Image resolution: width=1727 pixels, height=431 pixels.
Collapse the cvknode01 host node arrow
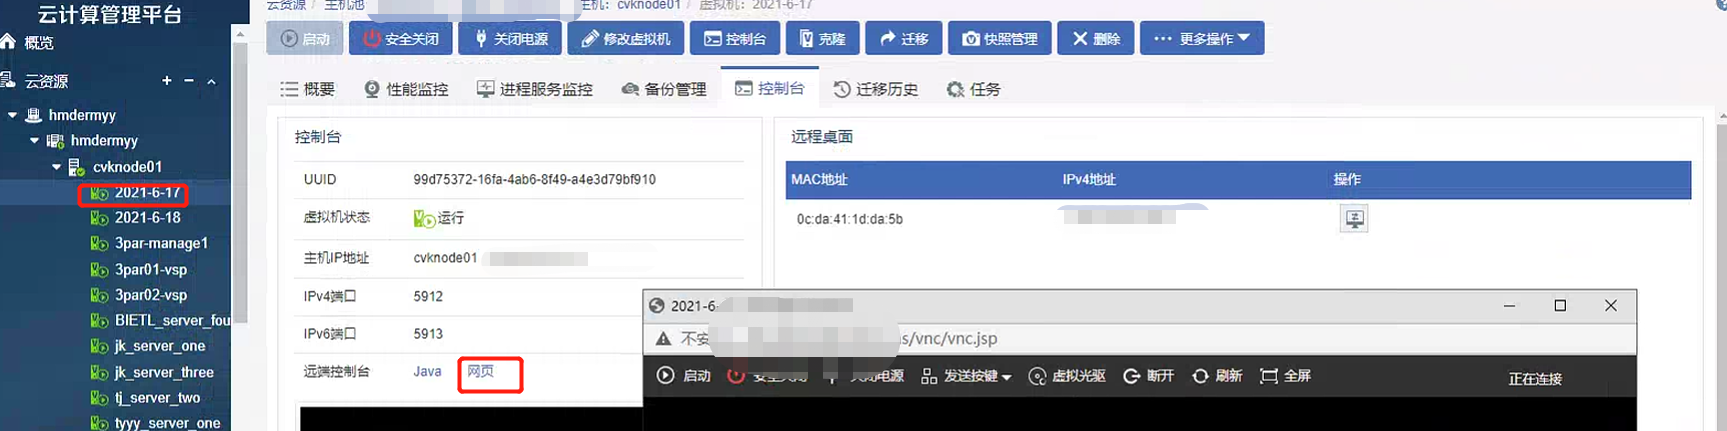[56, 167]
